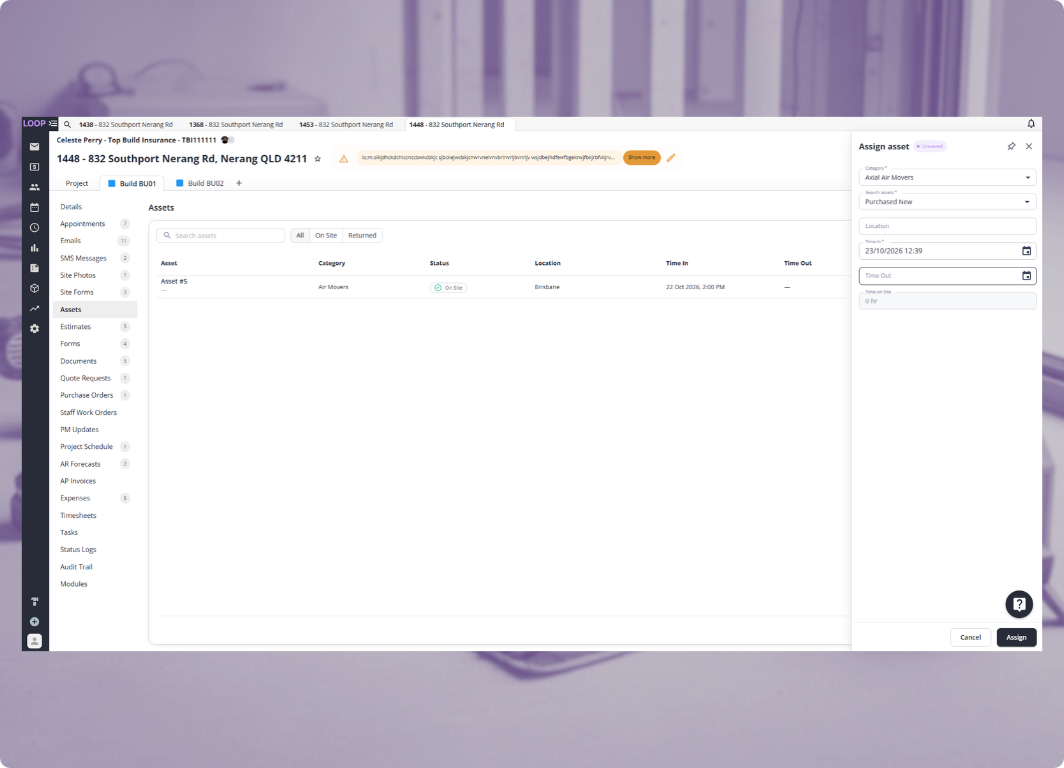Screen dimensions: 1064x768
Task: Select the Project tab
Action: point(77,183)
